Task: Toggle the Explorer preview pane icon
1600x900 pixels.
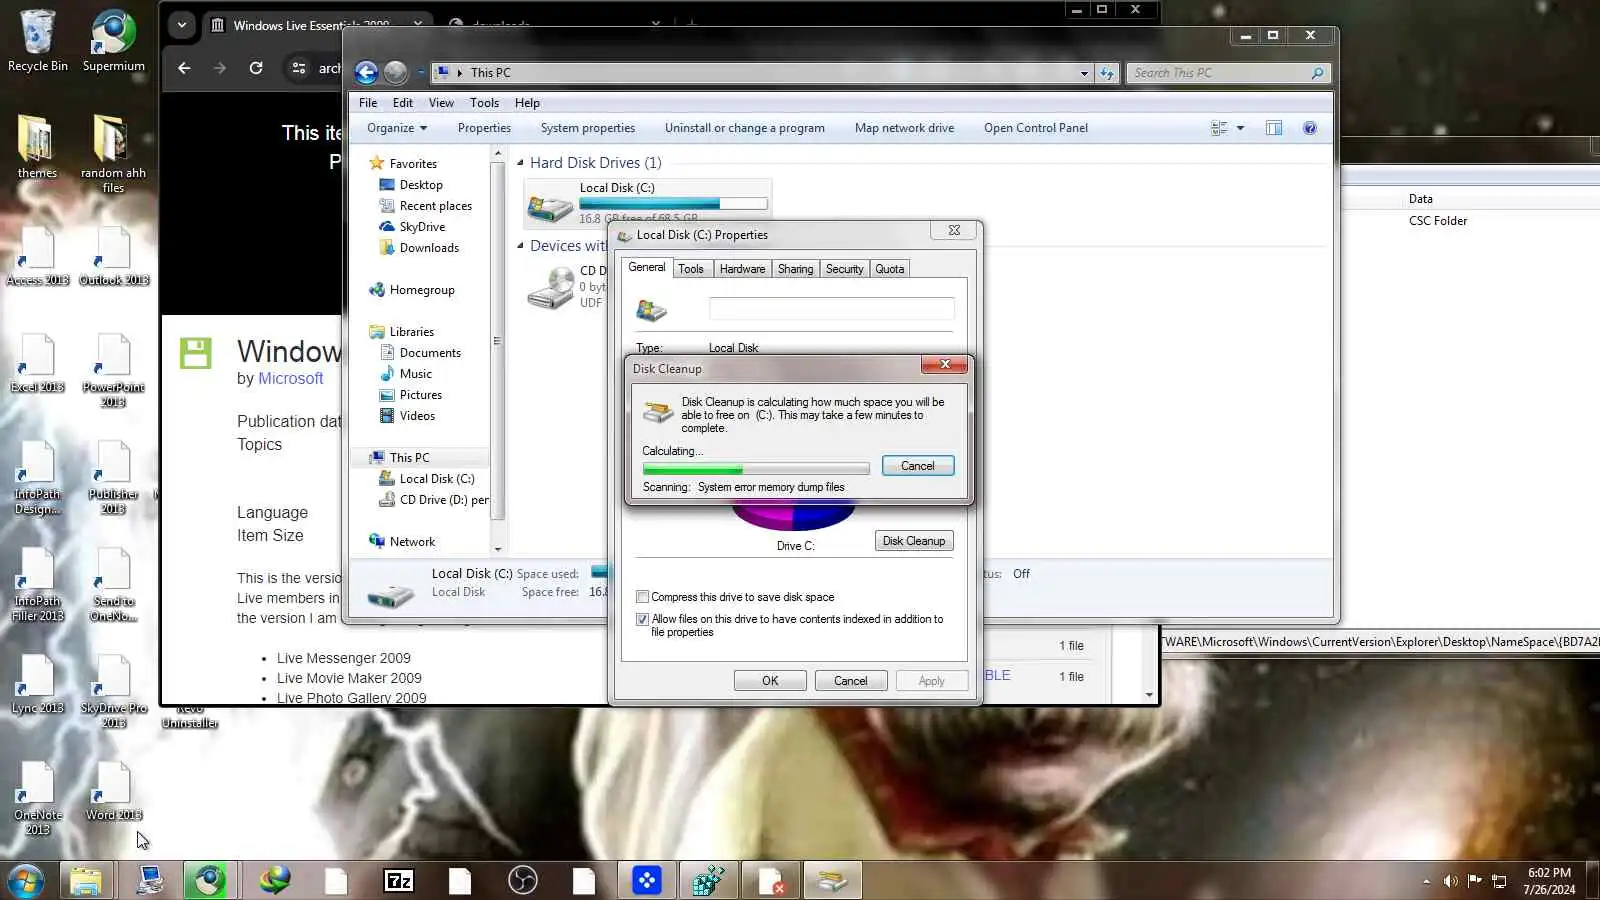Action: coord(1273,128)
